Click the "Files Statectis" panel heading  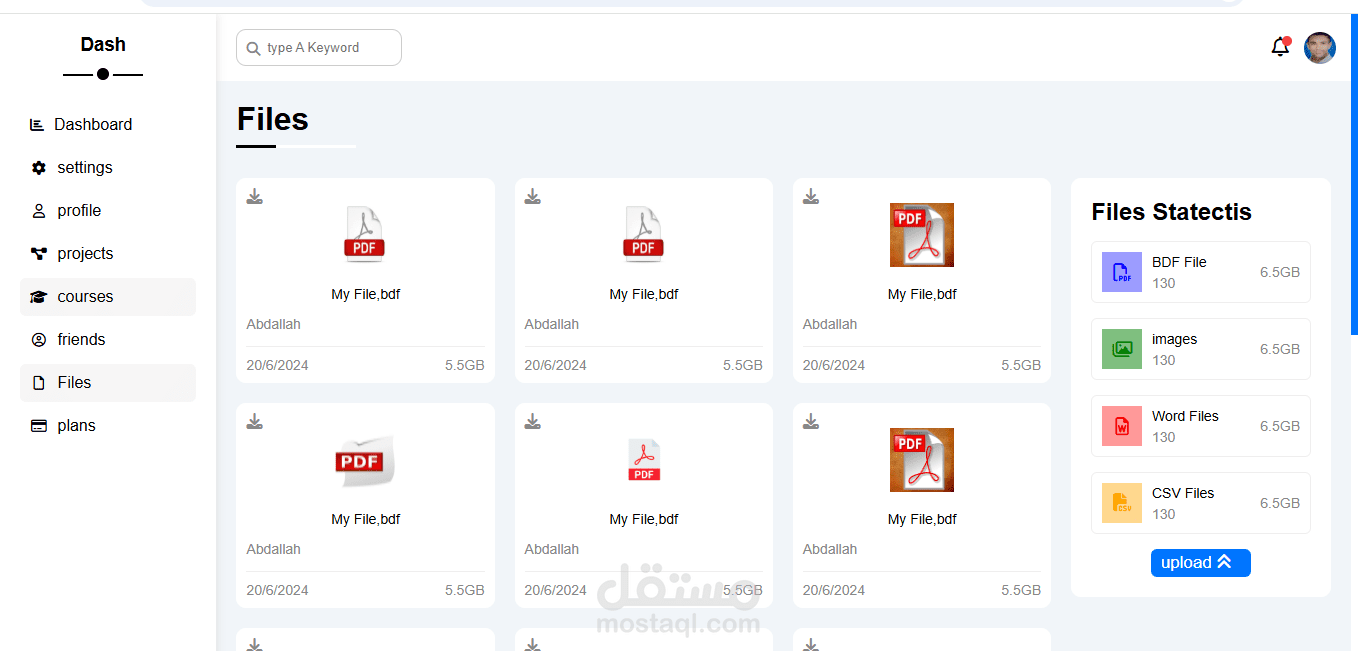pyautogui.click(x=1171, y=212)
